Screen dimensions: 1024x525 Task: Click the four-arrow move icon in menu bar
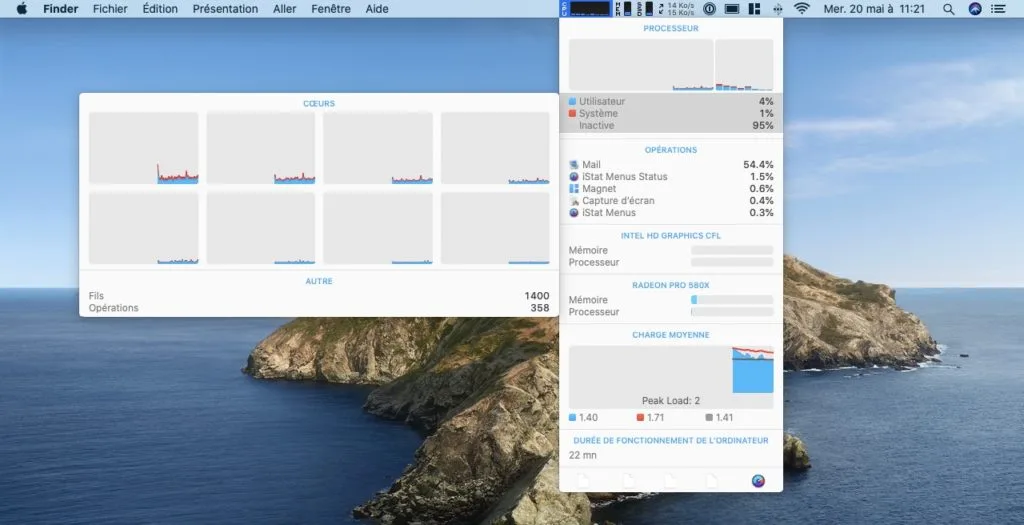[x=777, y=8]
